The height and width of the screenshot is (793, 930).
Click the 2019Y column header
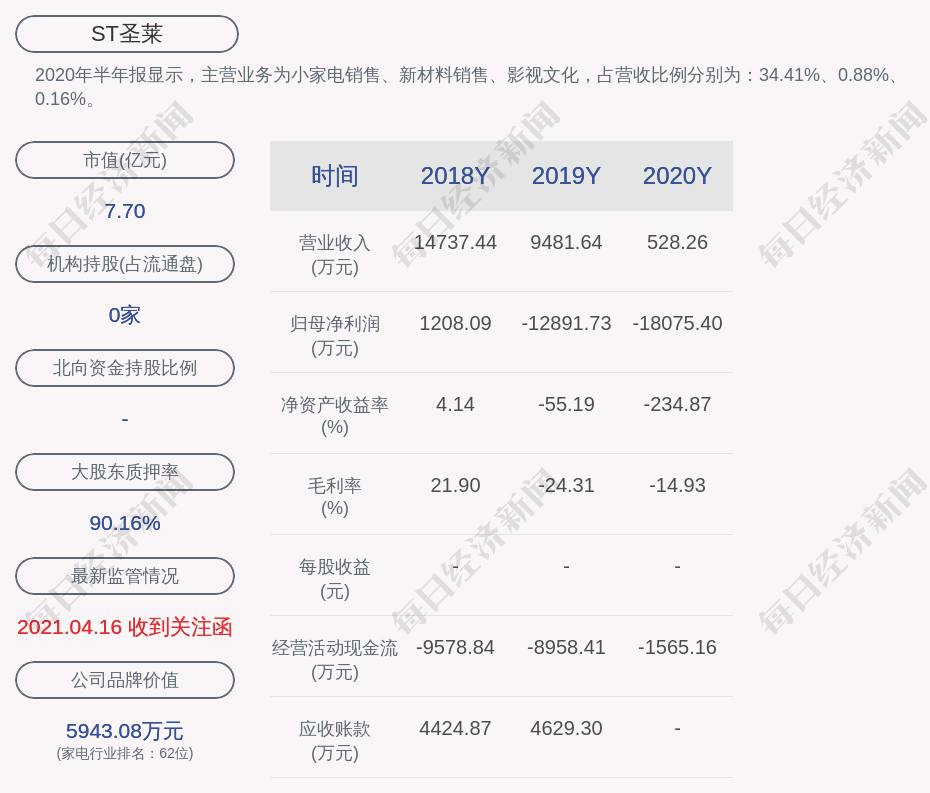[566, 176]
